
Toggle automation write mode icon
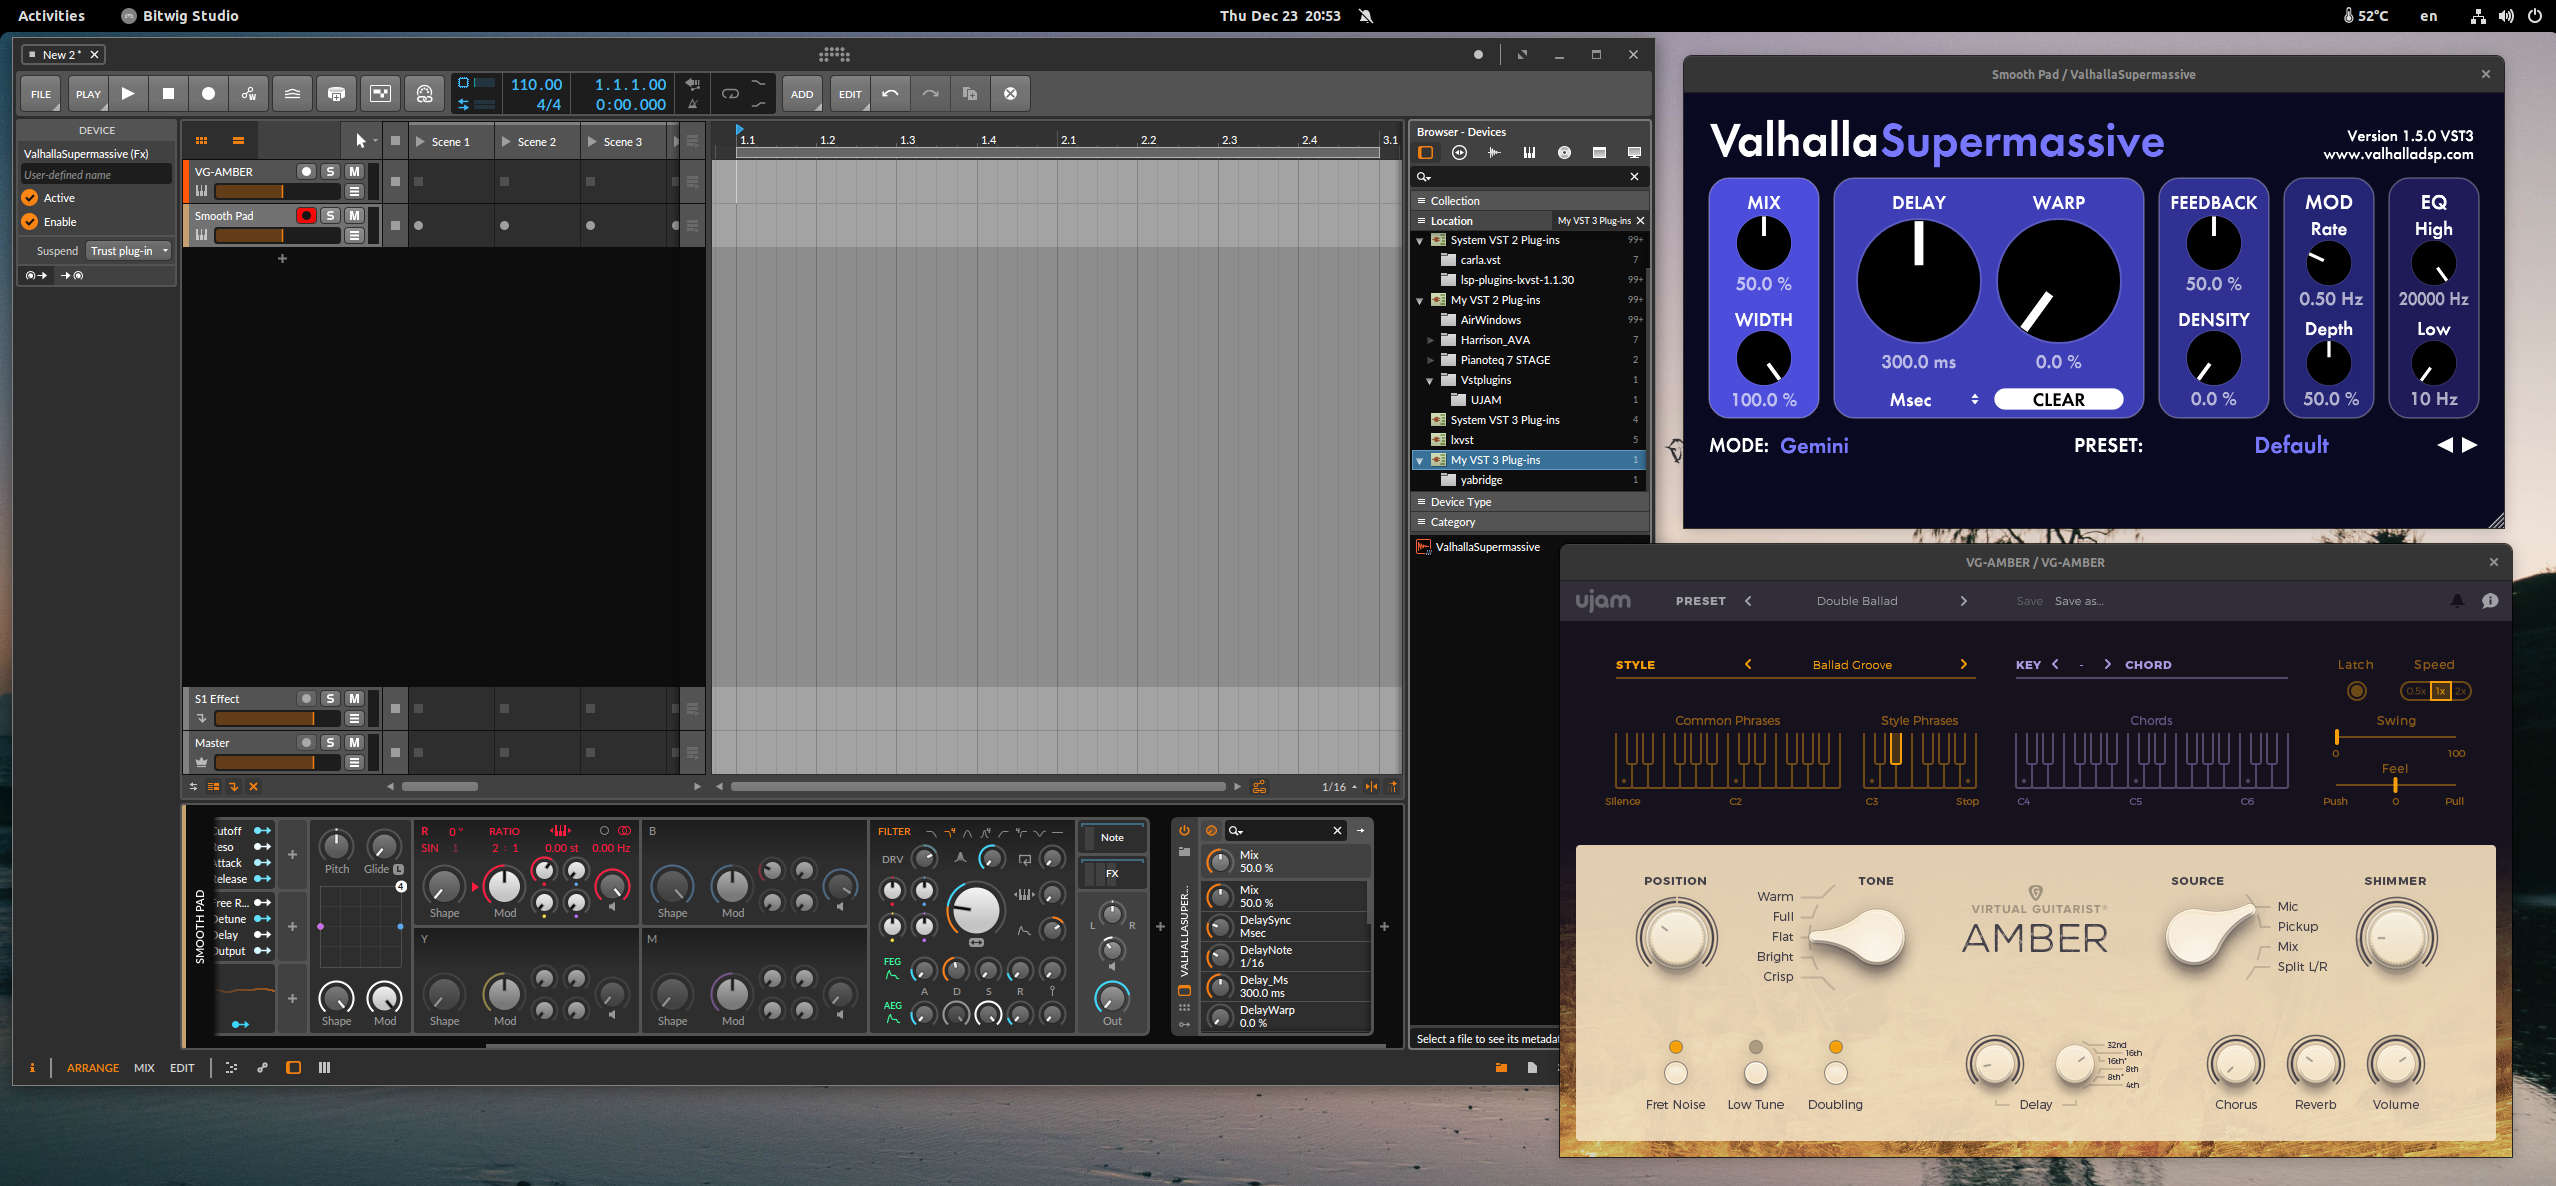coord(248,94)
